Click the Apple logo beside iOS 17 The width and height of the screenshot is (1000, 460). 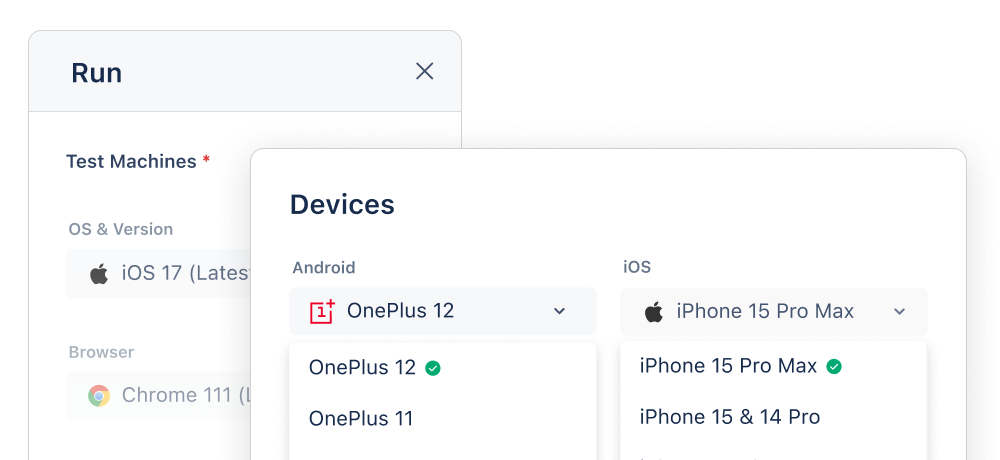[x=99, y=274]
